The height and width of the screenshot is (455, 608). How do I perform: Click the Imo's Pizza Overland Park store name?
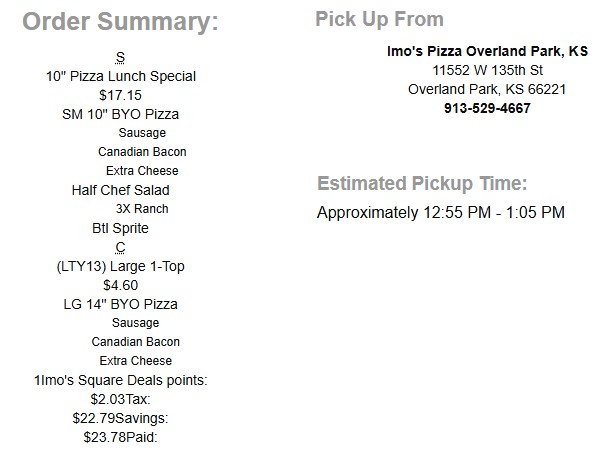coord(487,51)
